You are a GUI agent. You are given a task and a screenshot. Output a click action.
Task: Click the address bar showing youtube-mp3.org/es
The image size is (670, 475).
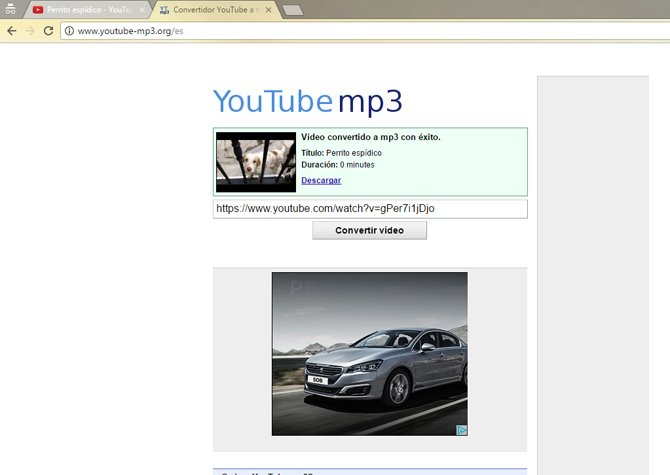click(367, 31)
